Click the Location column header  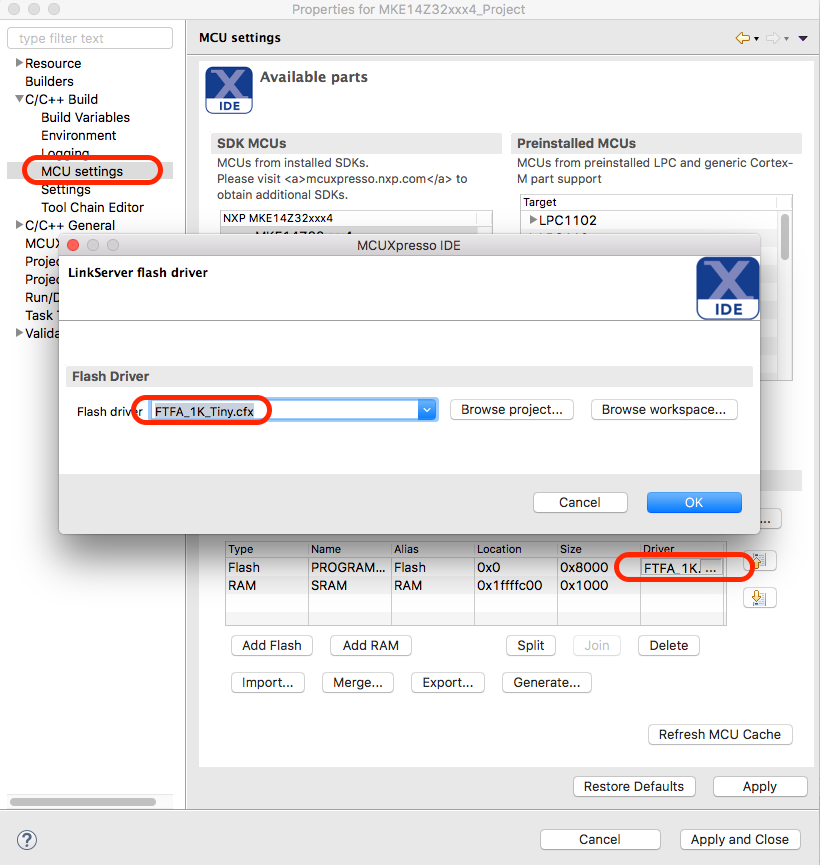pyautogui.click(x=515, y=549)
